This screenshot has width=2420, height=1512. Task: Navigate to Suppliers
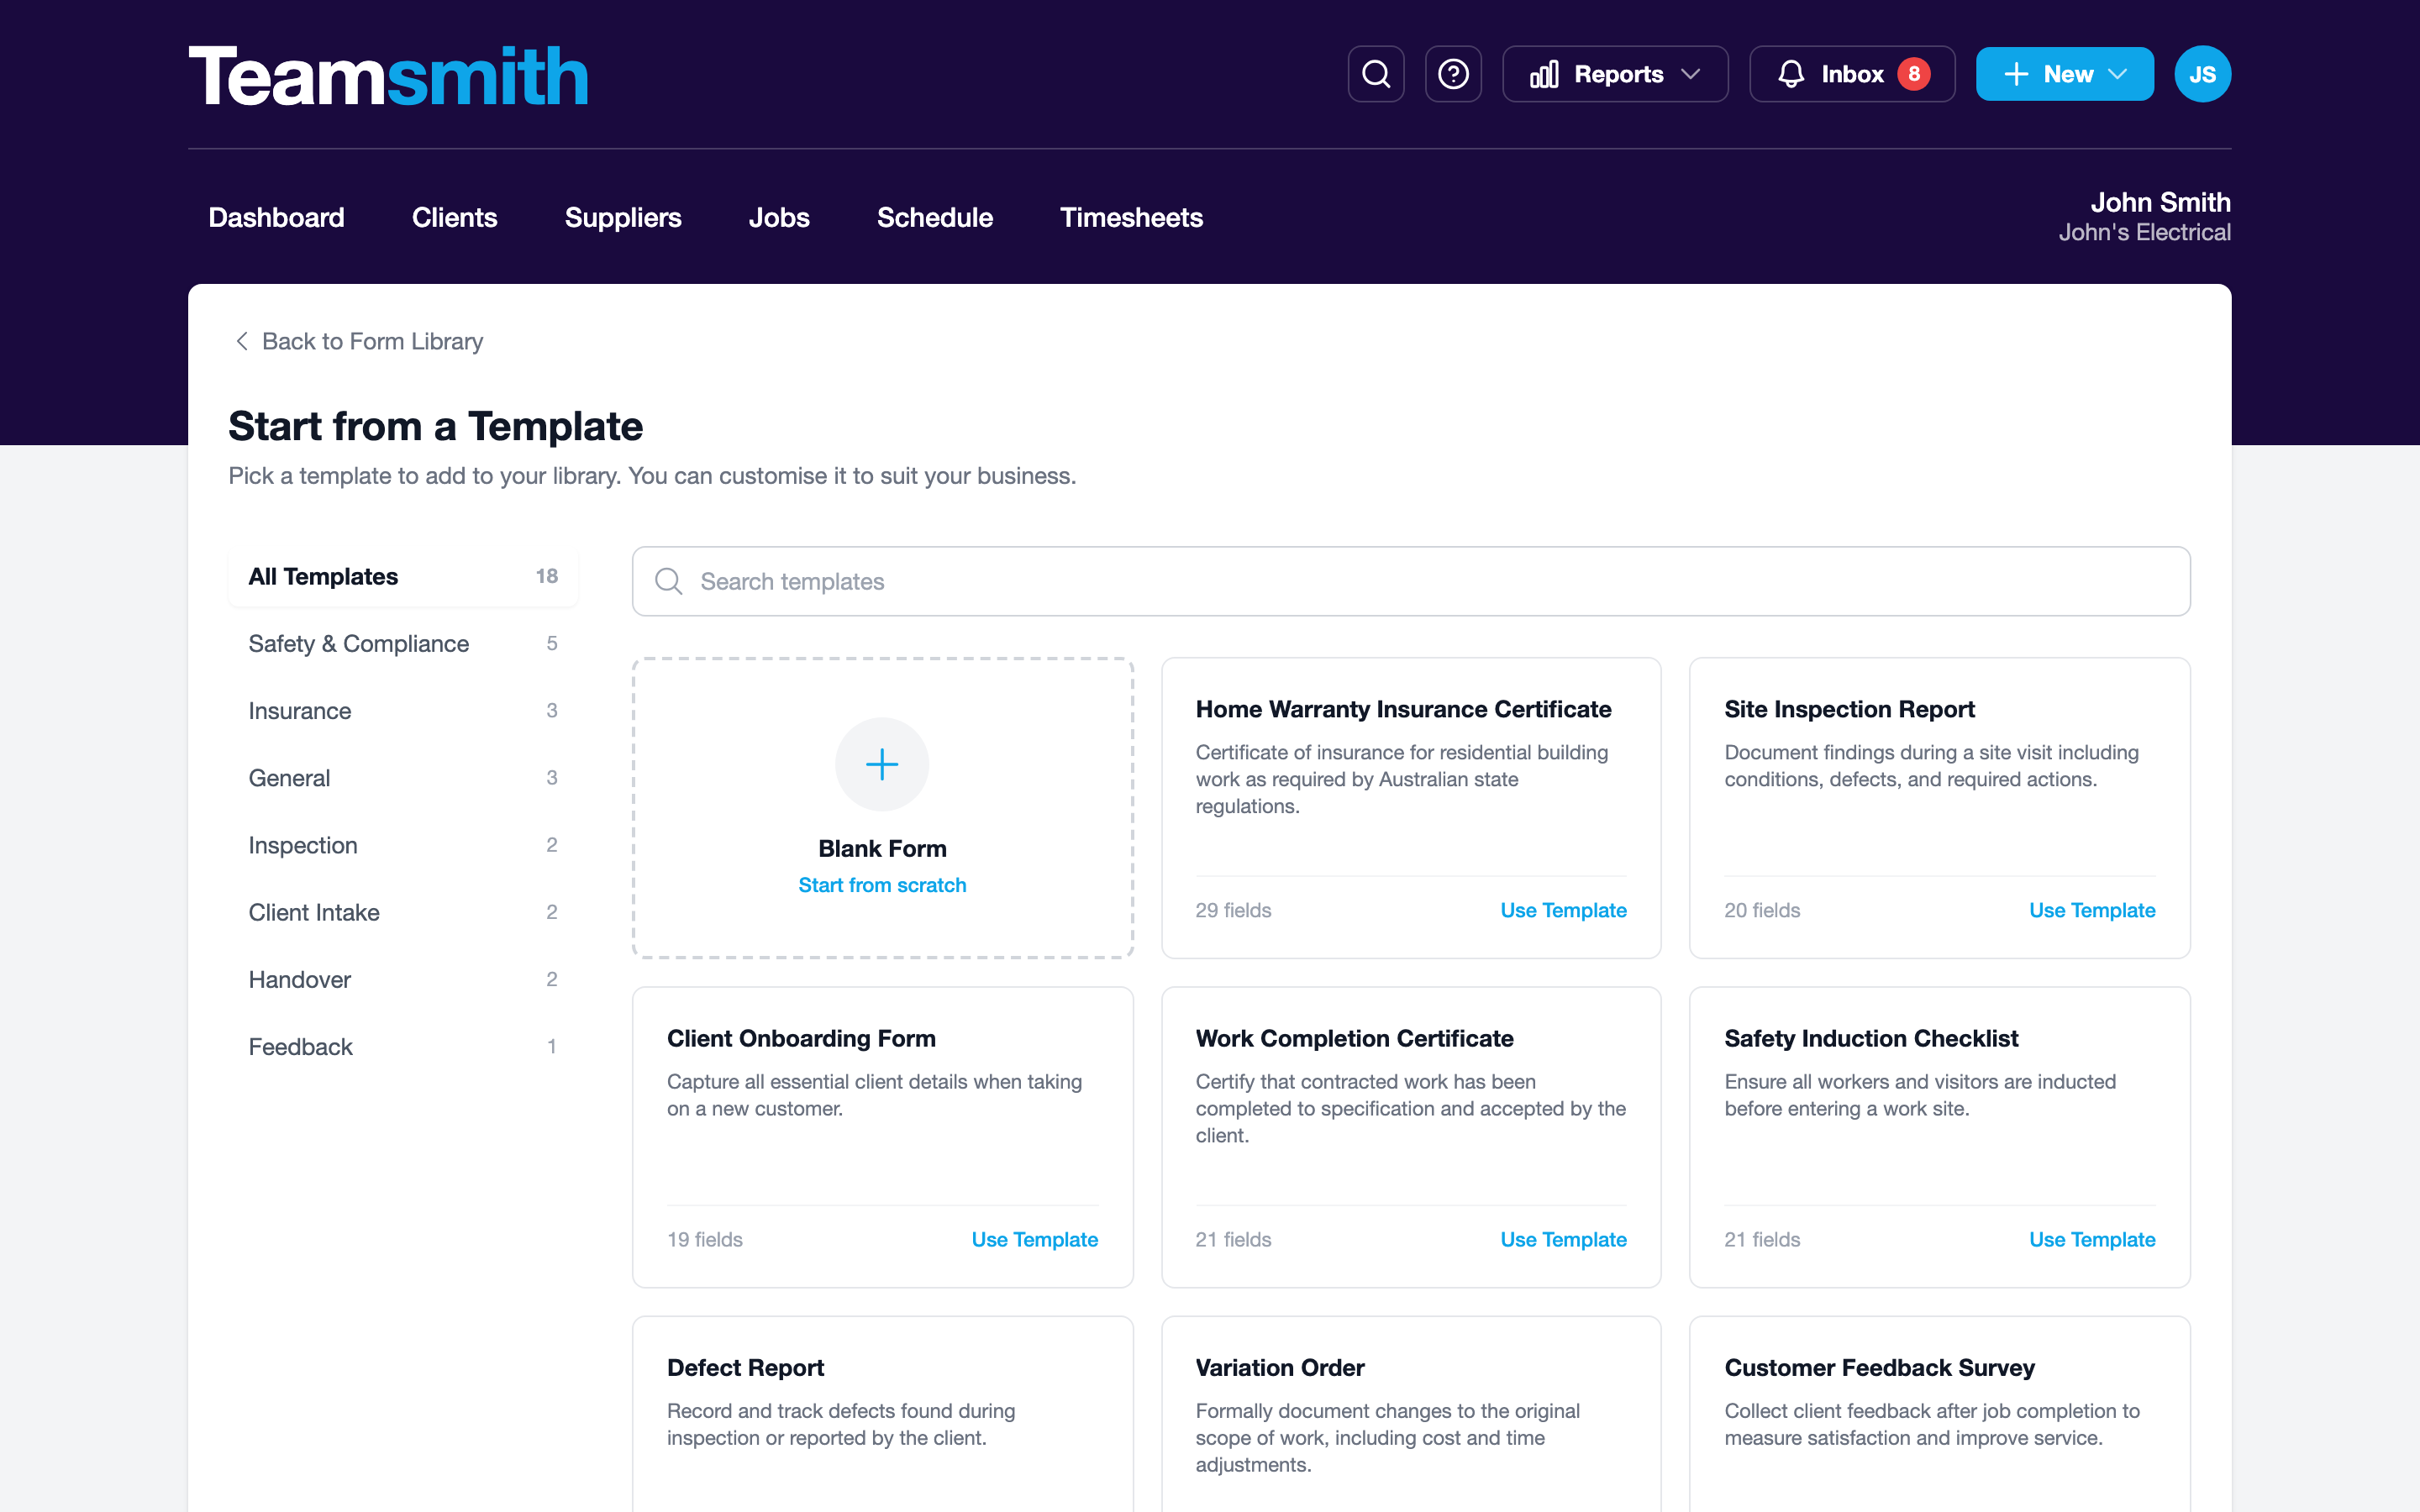pyautogui.click(x=623, y=217)
